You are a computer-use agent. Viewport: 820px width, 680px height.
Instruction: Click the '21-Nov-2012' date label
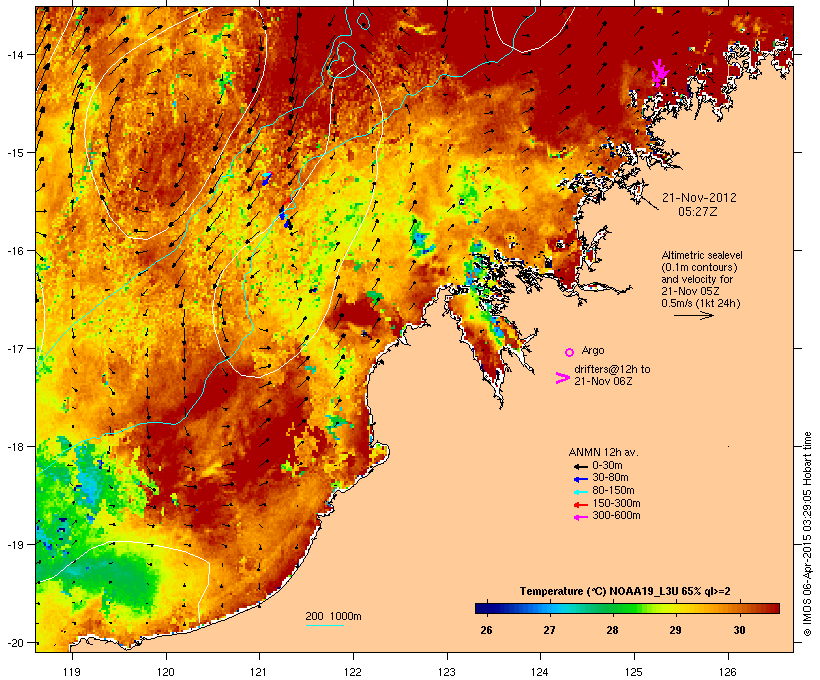coord(699,198)
